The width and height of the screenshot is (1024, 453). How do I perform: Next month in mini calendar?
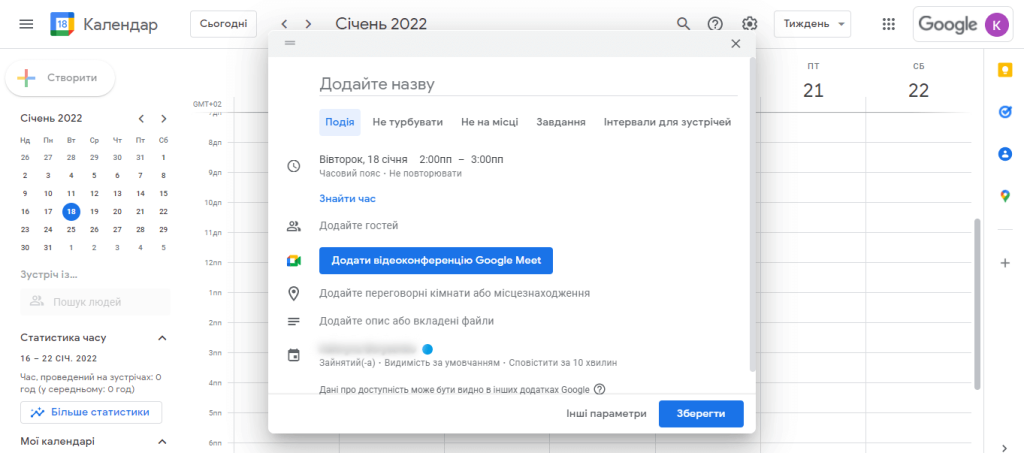[163, 118]
